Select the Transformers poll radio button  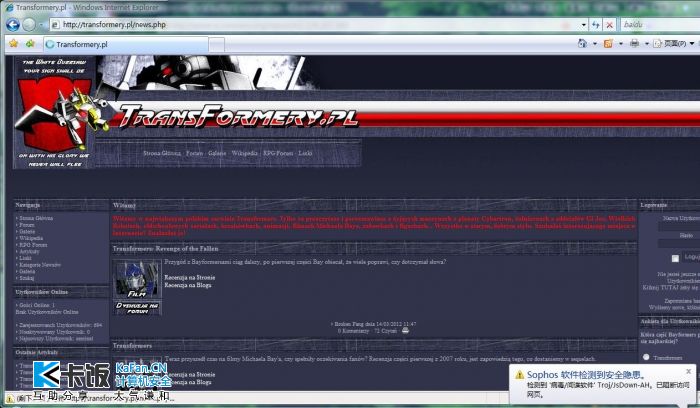[x=646, y=357]
